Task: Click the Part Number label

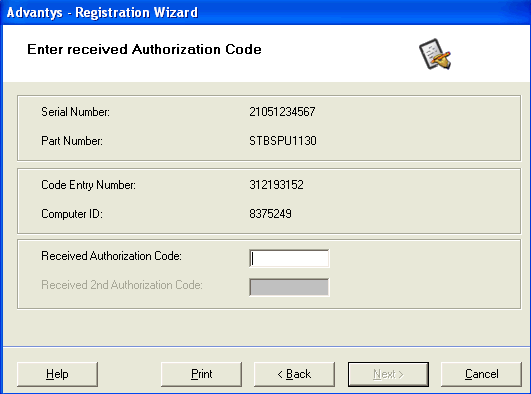Action: click(x=72, y=141)
